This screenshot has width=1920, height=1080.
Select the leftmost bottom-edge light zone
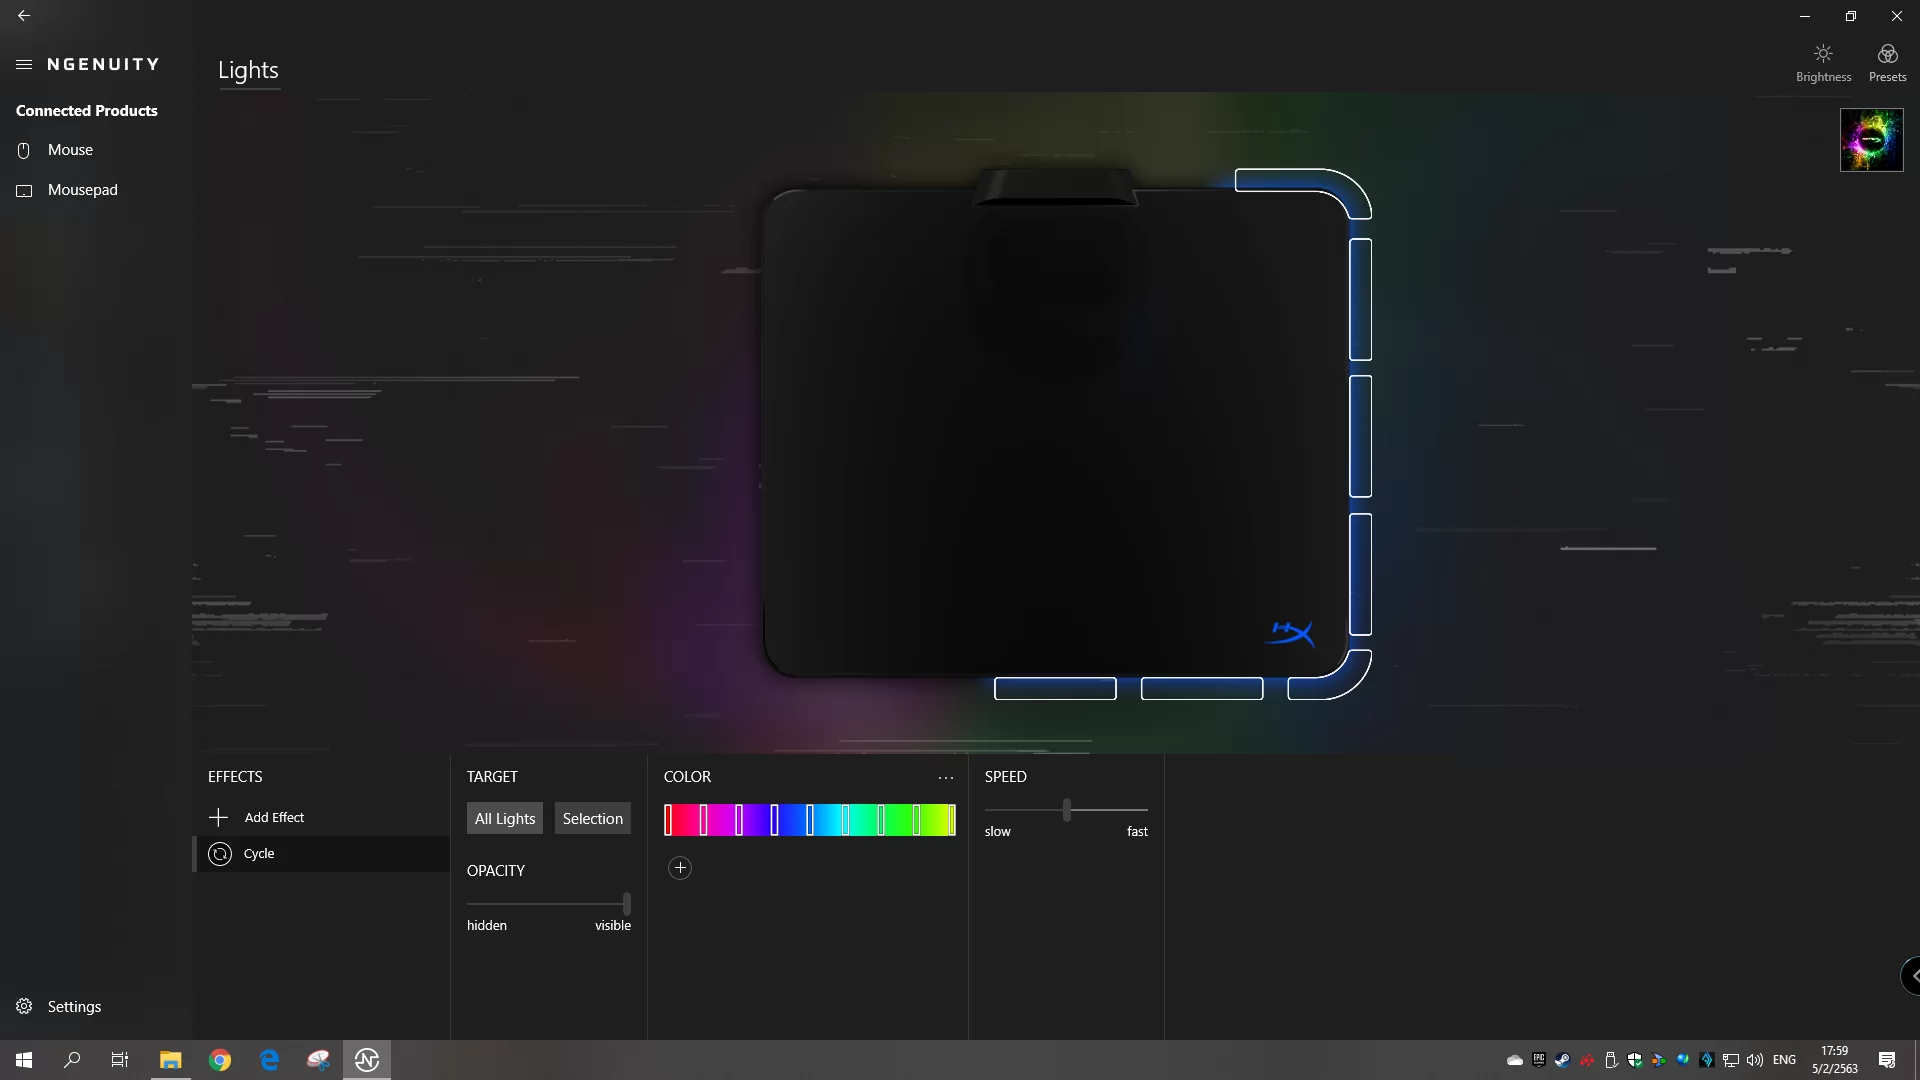tap(1055, 688)
